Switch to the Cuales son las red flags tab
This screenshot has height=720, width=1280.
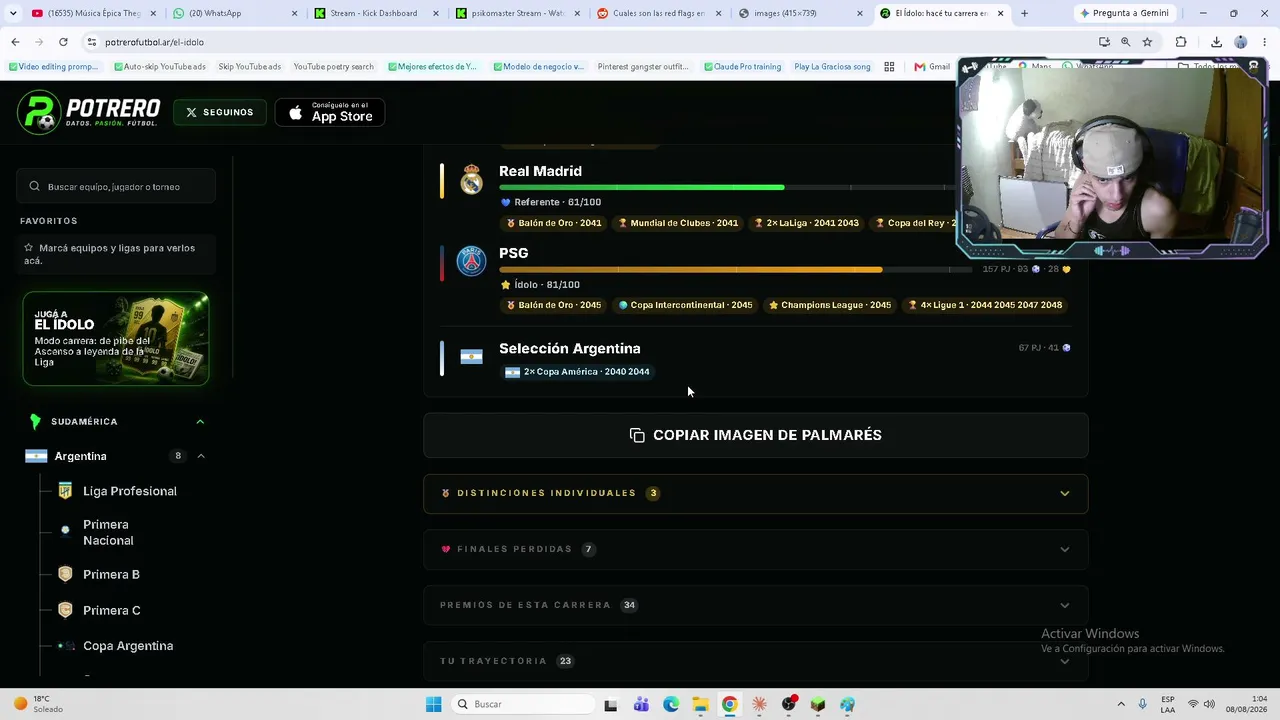(657, 13)
